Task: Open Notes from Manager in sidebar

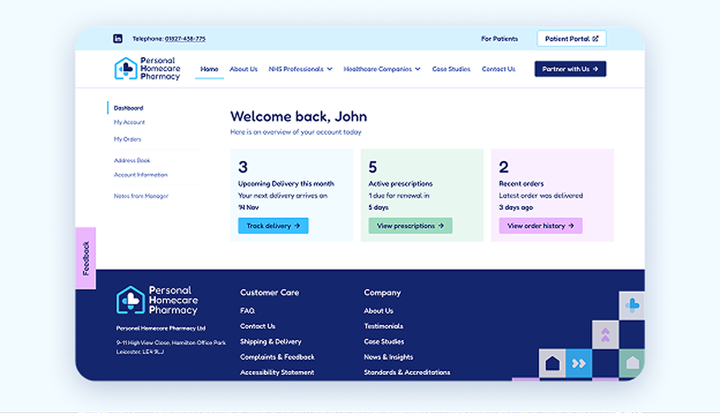Action: (x=141, y=196)
